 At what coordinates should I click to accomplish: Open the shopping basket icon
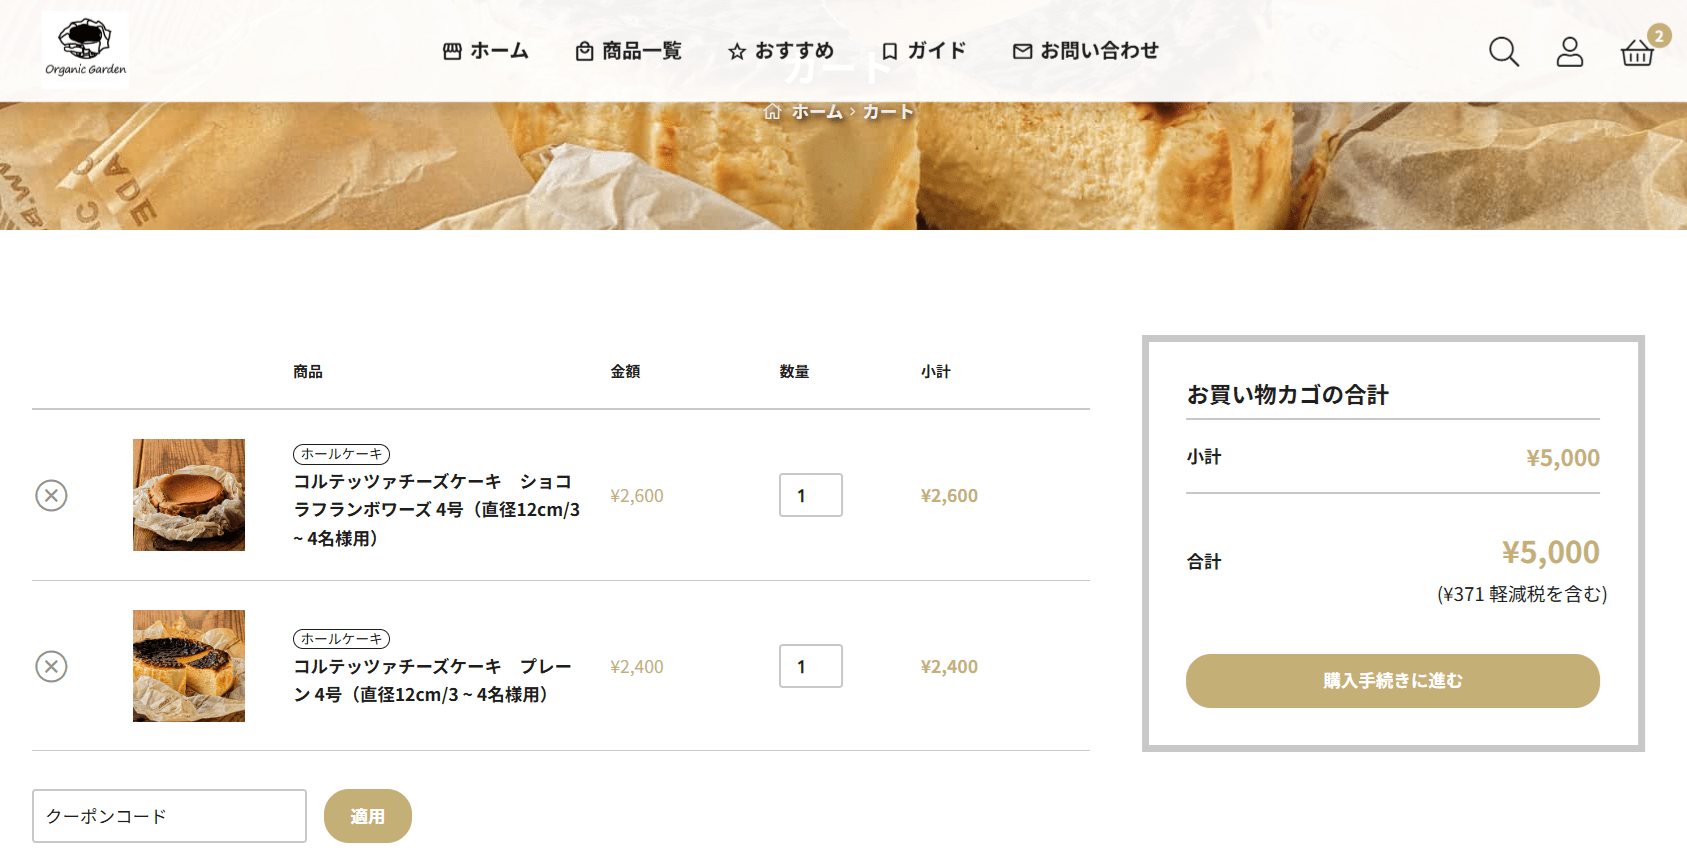click(x=1637, y=52)
